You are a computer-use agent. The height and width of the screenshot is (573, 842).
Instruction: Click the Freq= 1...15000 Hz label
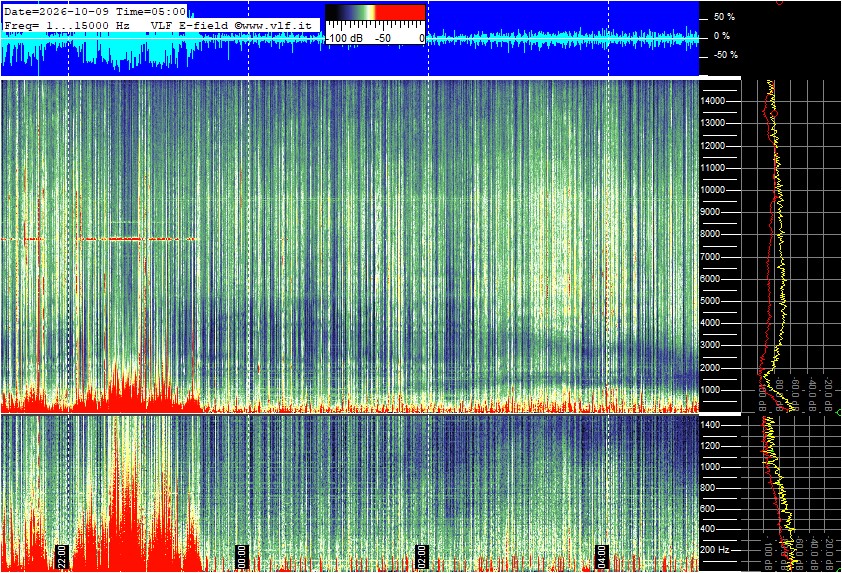pos(67,25)
